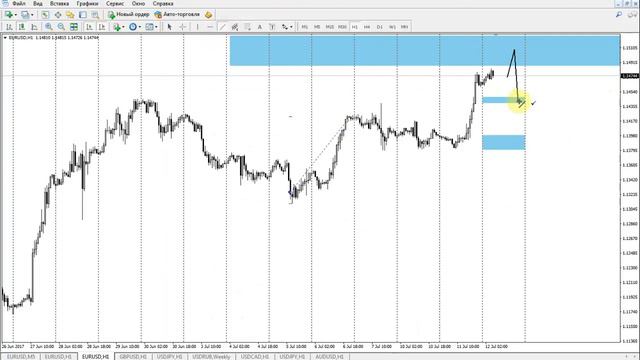Select the Horizontal Line tool
The image size is (640, 360).
point(210,27)
